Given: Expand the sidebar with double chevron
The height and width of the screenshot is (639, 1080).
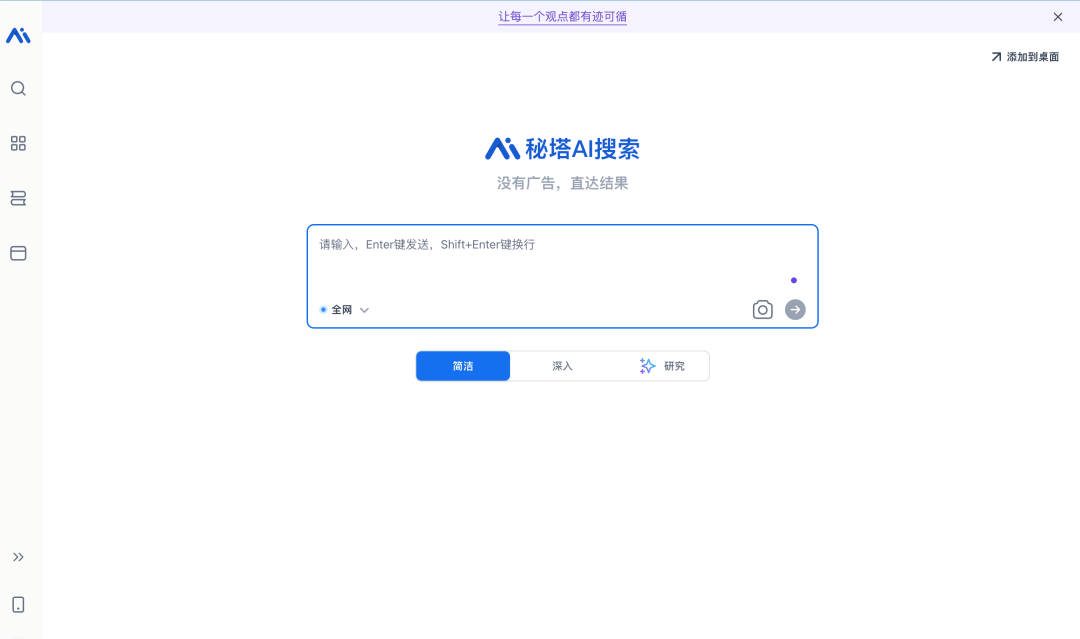Looking at the screenshot, I should [19, 557].
